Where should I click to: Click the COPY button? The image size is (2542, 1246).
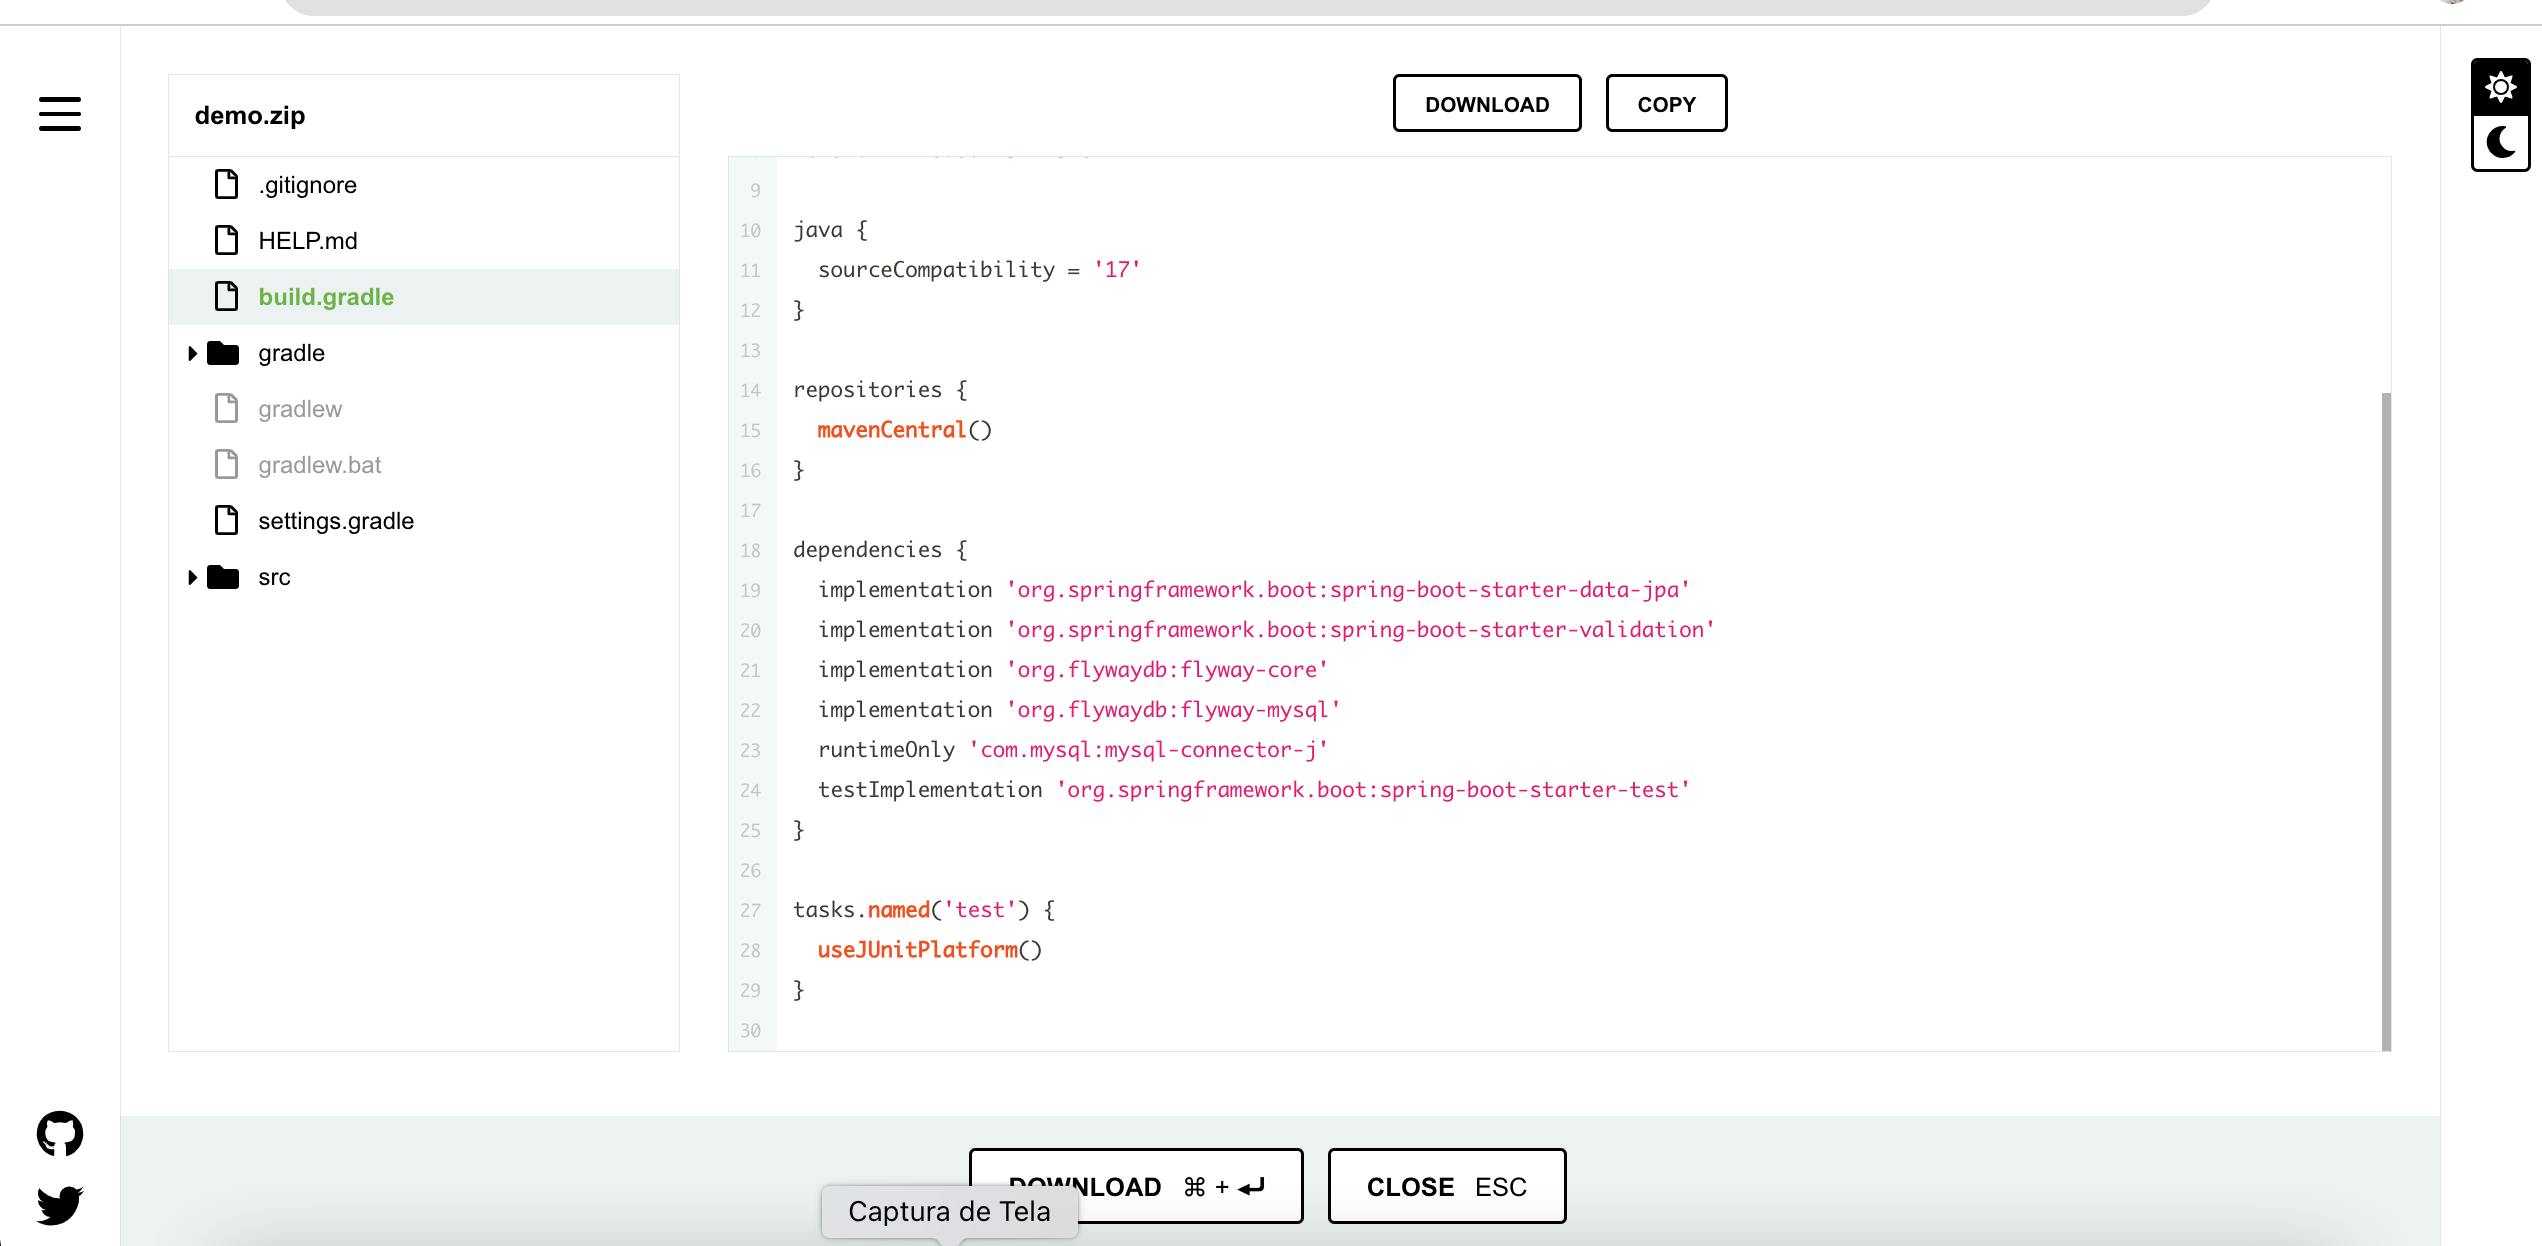tap(1667, 104)
